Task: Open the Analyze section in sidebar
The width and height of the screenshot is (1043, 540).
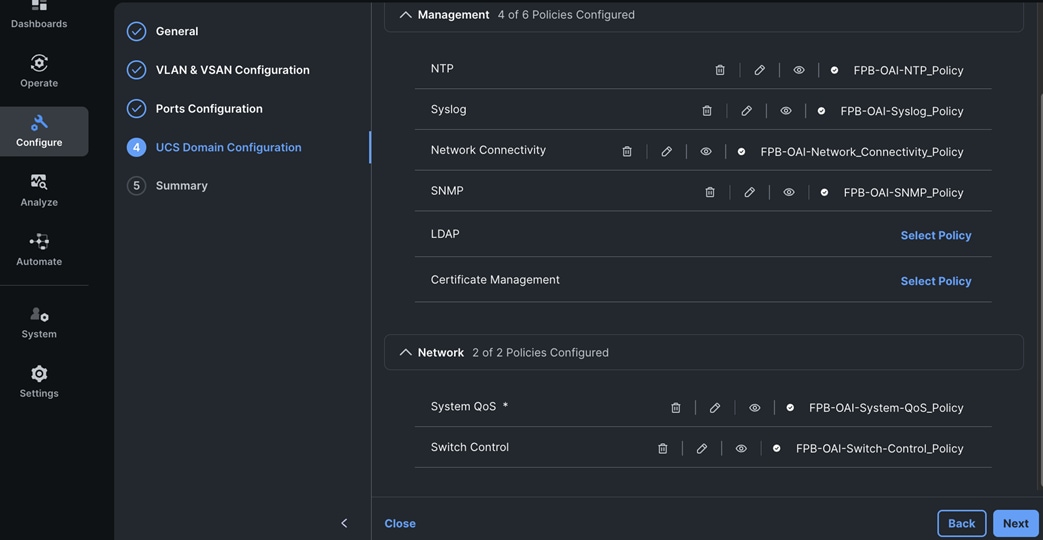Action: click(x=39, y=190)
